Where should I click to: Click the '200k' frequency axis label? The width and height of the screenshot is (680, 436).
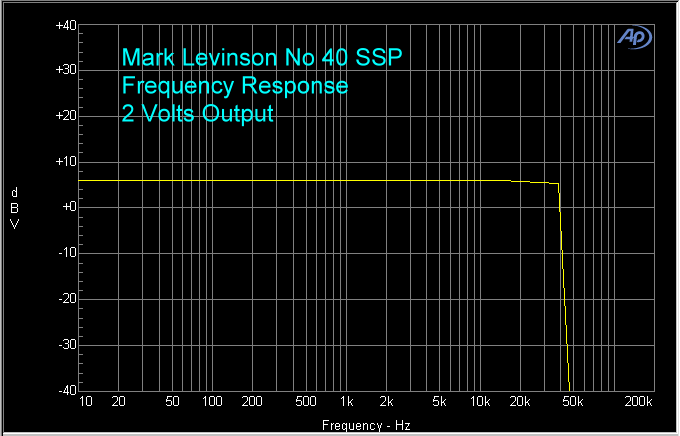[x=638, y=402]
